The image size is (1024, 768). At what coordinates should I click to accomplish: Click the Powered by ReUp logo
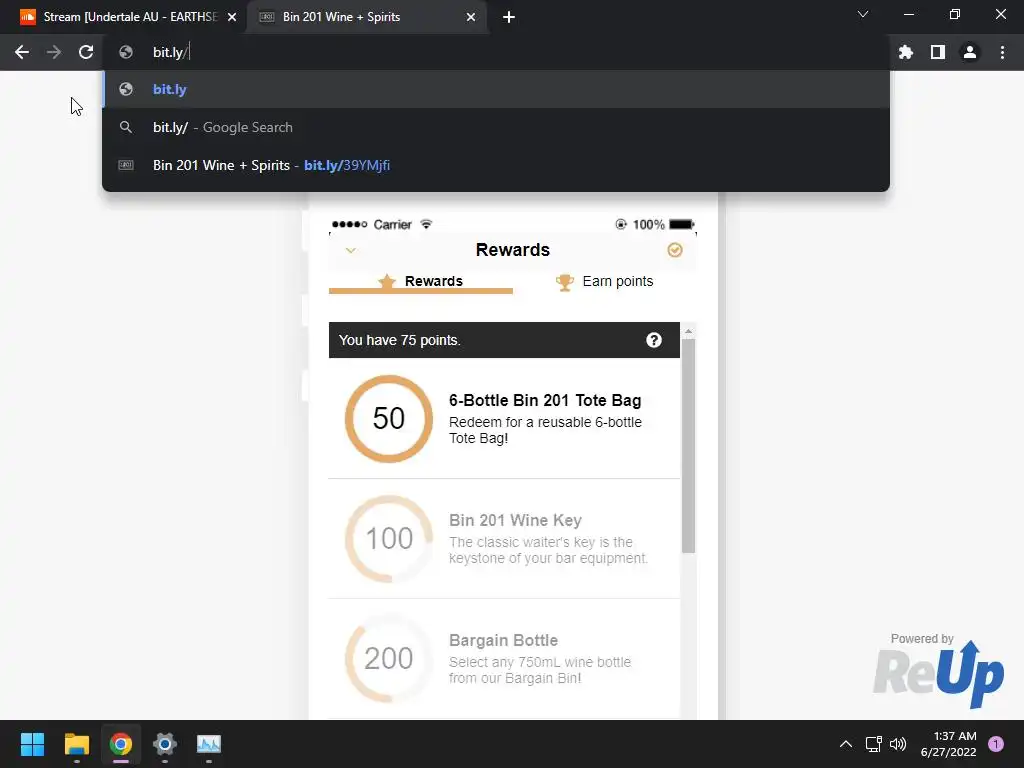938,670
